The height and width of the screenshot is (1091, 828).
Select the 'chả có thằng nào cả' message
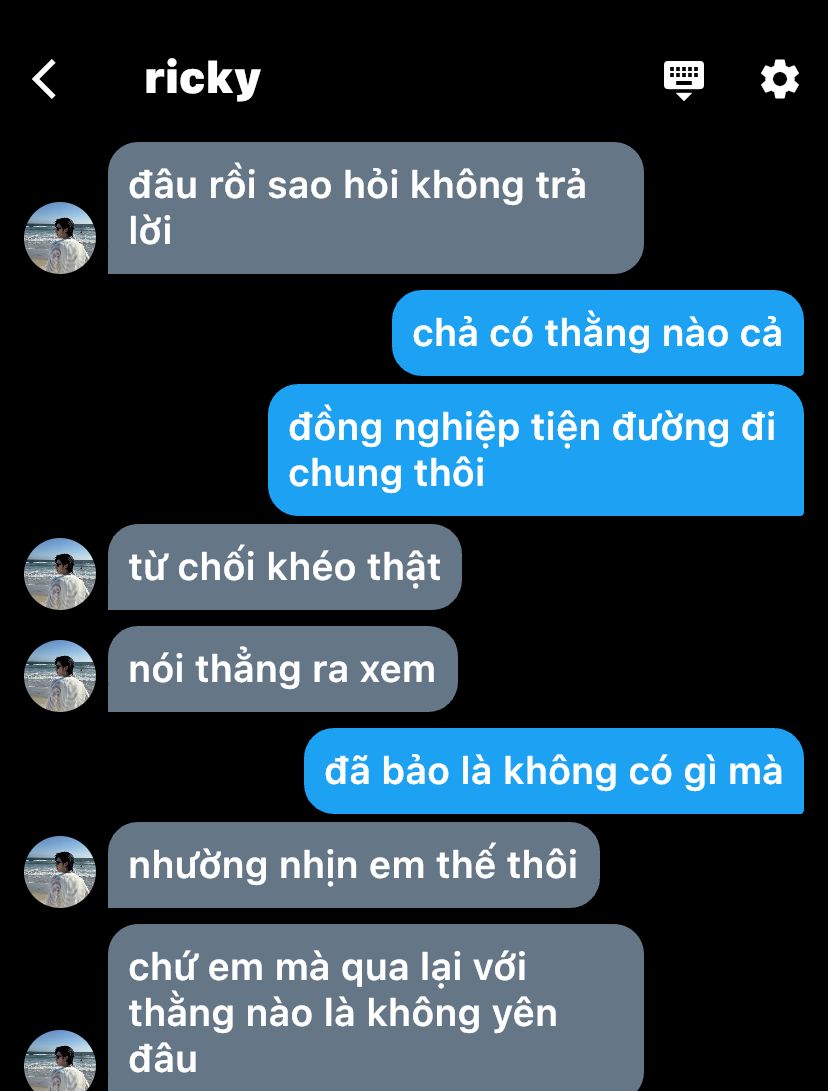click(598, 333)
